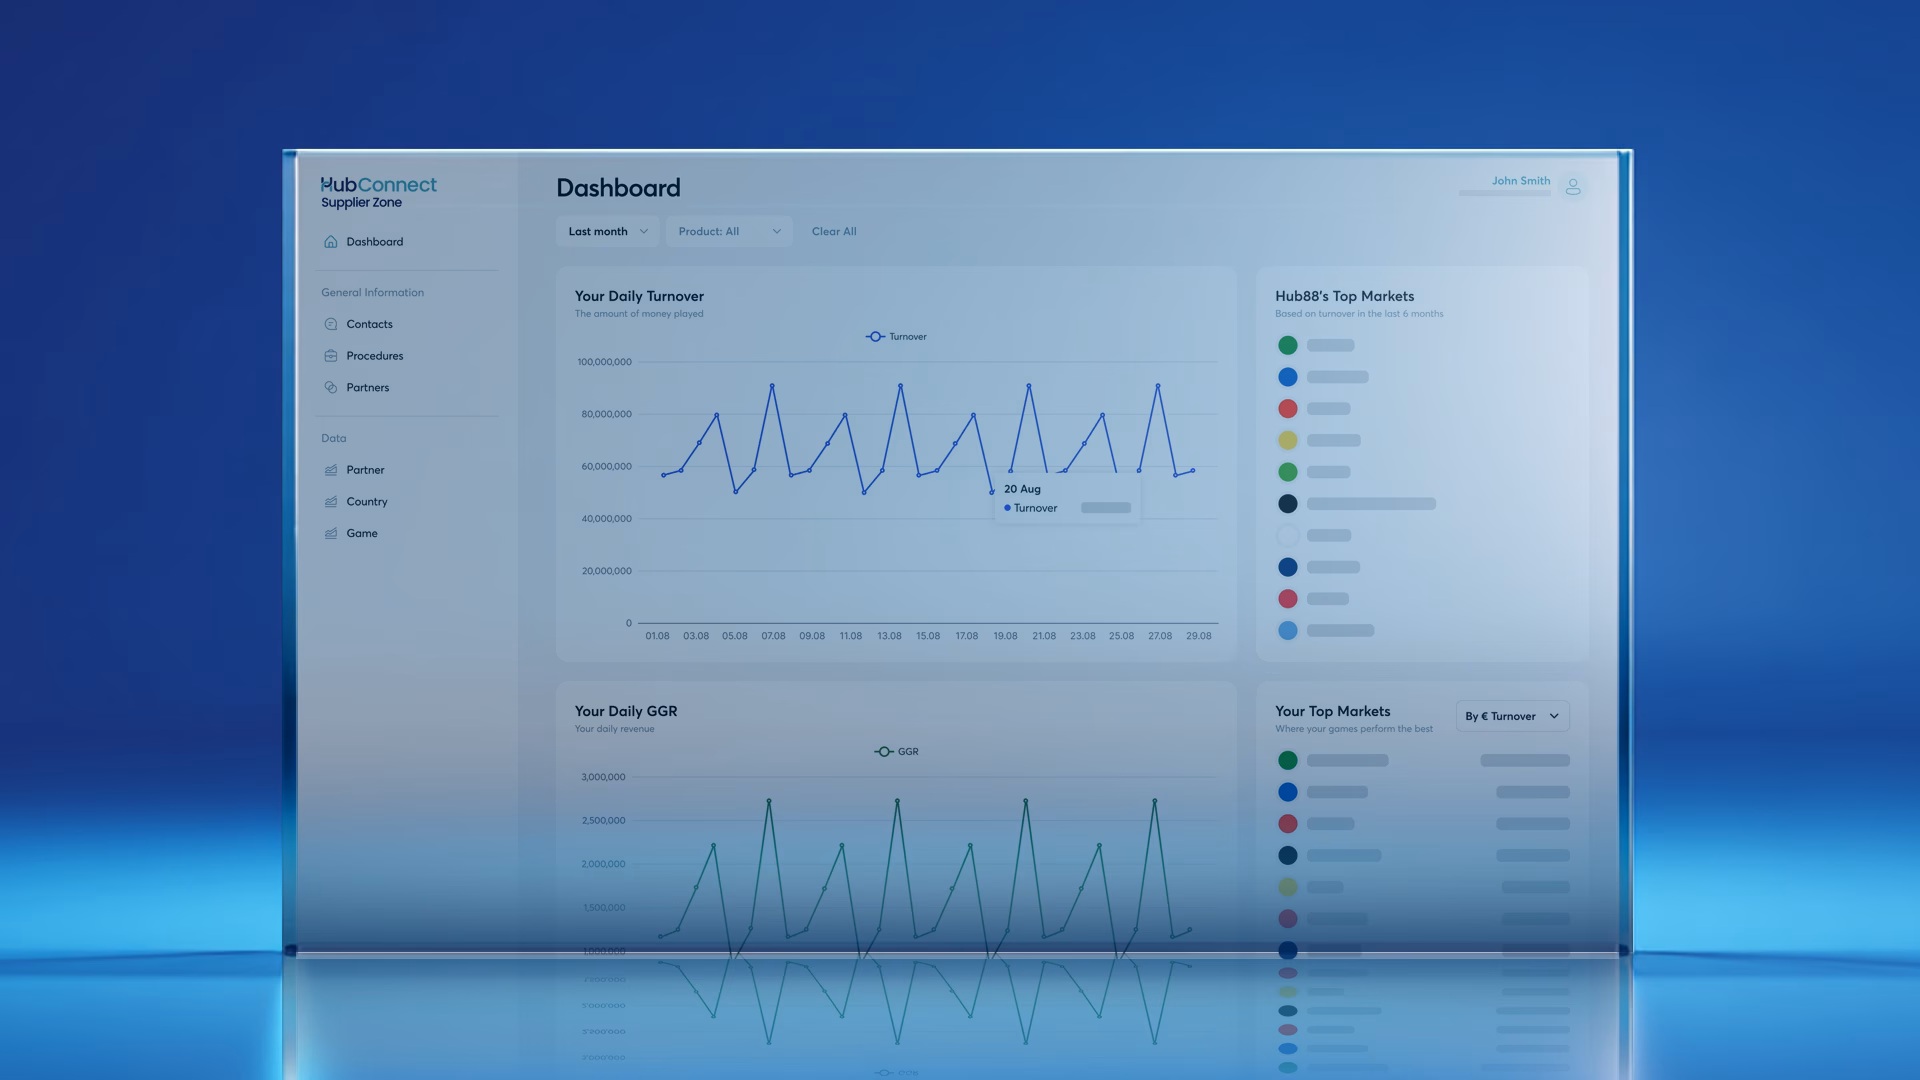Expand the Last month date dropdown
The height and width of the screenshot is (1080, 1920).
point(608,231)
